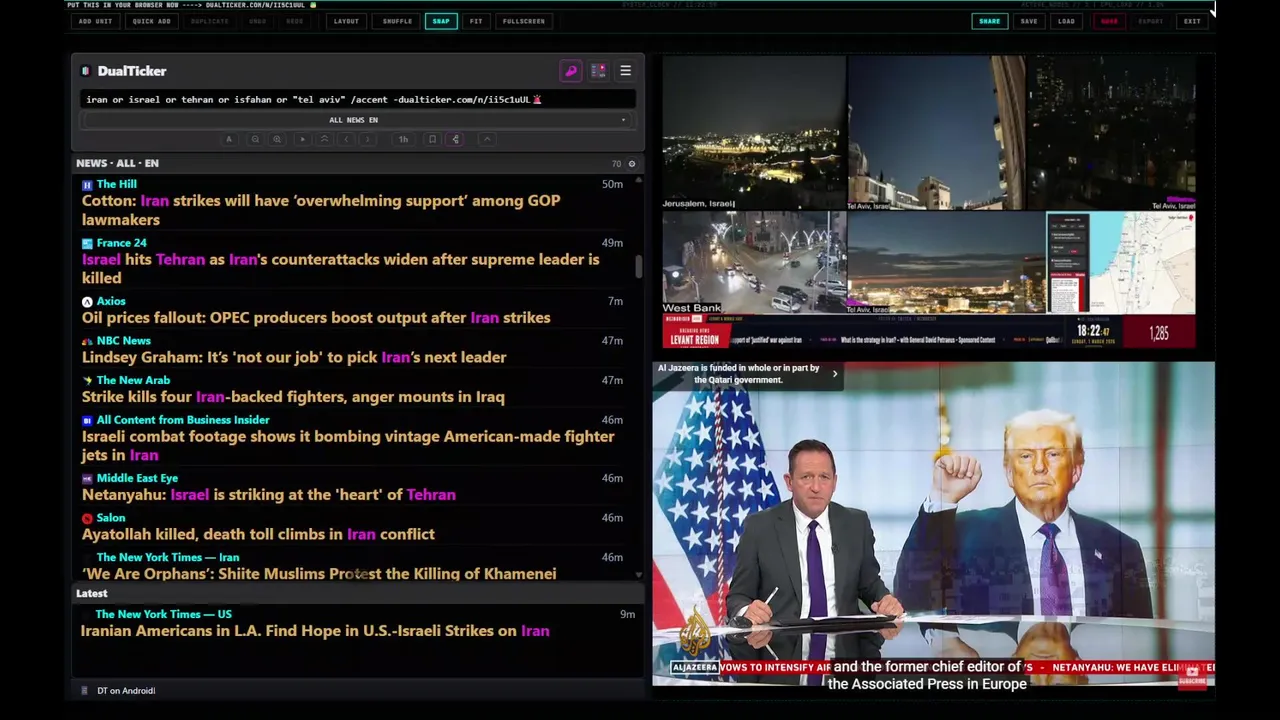Click the SAVE button in top bar
The height and width of the screenshot is (720, 1280).
(x=1028, y=21)
